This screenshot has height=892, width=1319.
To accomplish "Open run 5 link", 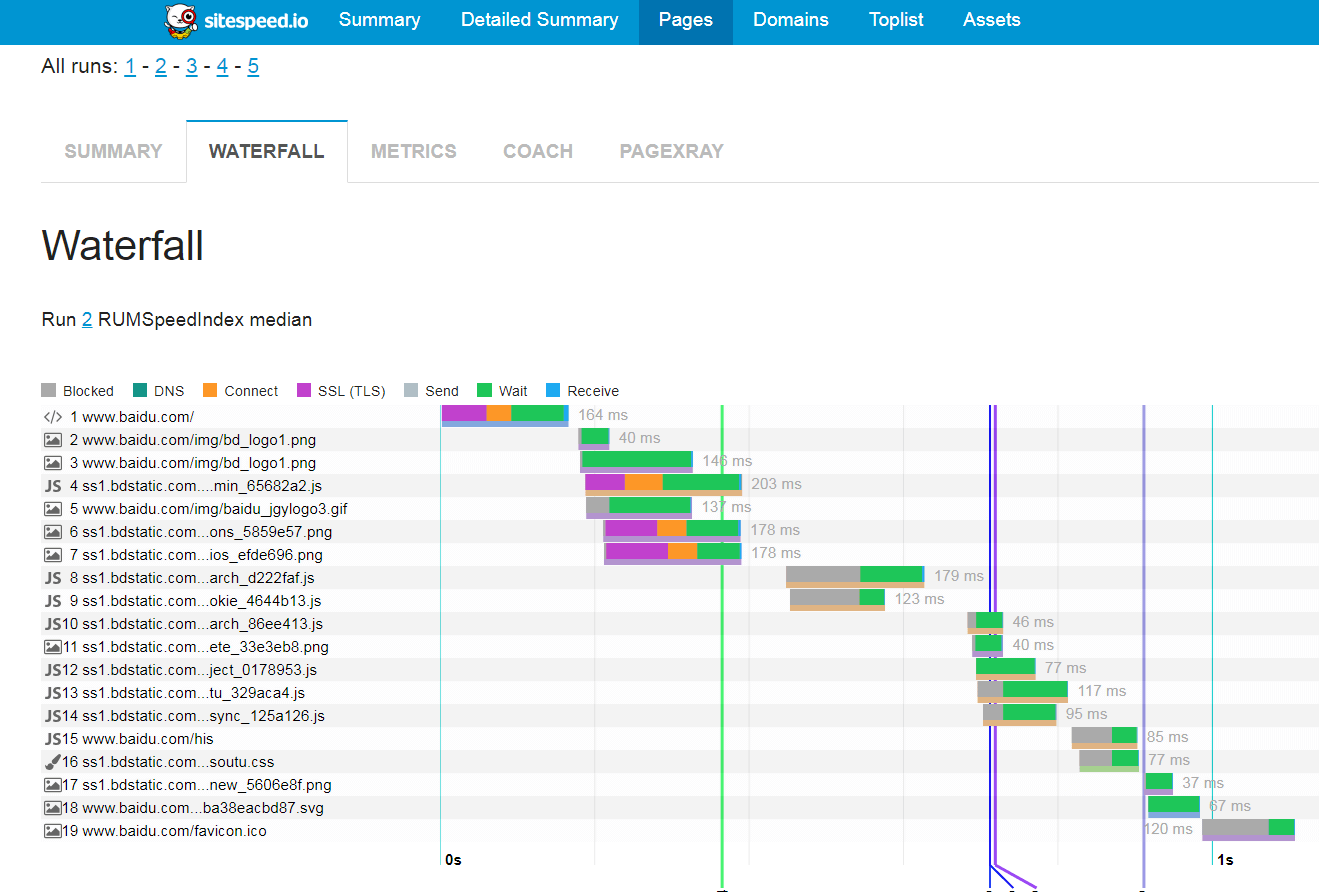I will click(253, 67).
